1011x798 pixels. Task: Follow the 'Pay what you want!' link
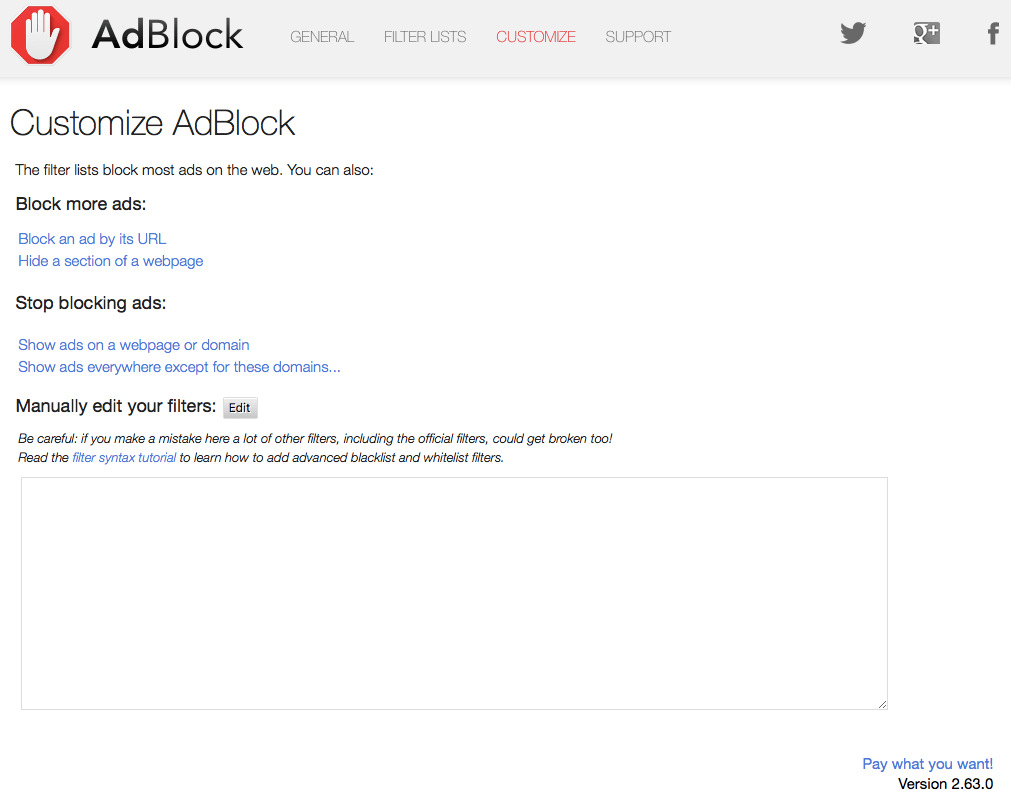(927, 764)
